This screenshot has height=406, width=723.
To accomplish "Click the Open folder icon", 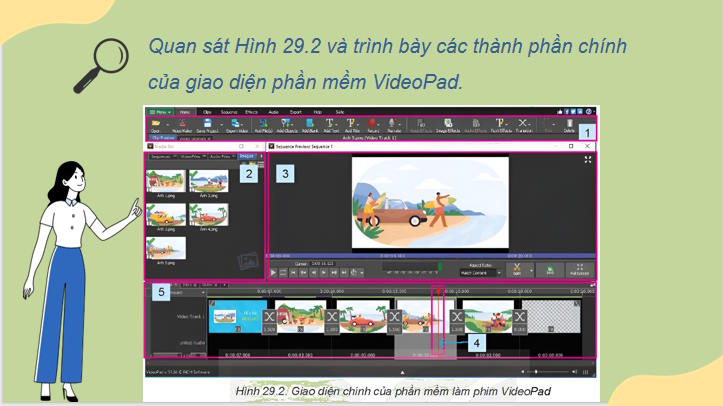I will pyautogui.click(x=156, y=124).
